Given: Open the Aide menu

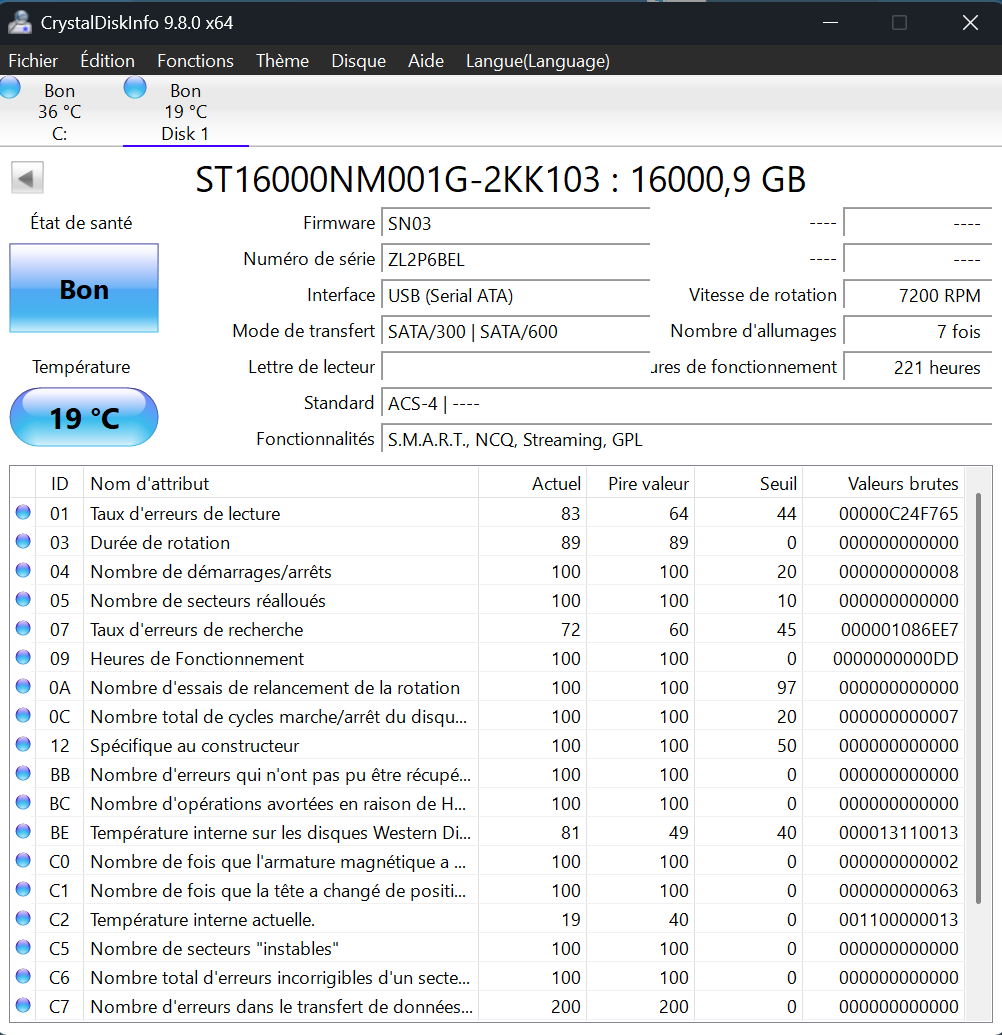Looking at the screenshot, I should (426, 61).
